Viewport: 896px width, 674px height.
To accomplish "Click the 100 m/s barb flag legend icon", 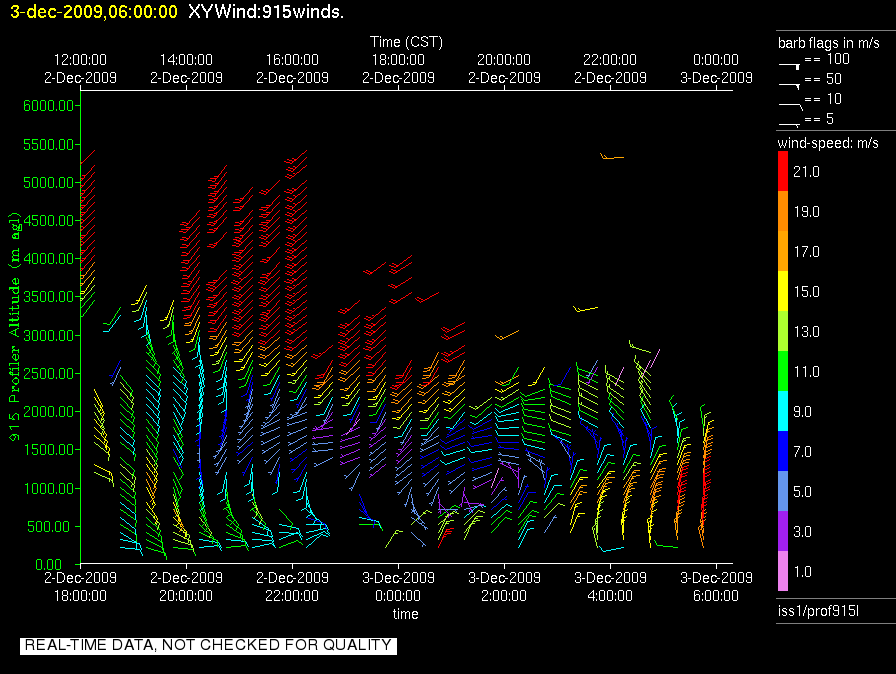I will tap(789, 65).
